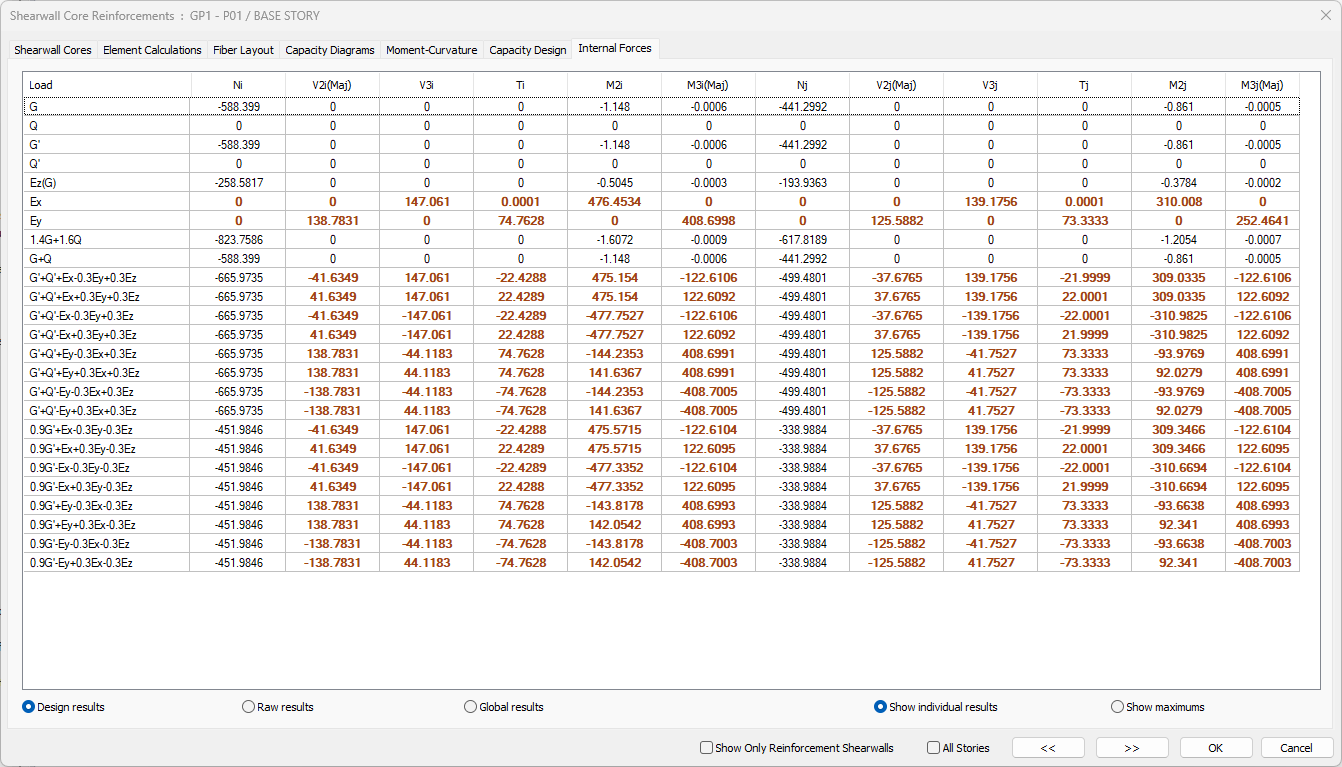Switch to the Shearwall Cores tab

(52, 50)
